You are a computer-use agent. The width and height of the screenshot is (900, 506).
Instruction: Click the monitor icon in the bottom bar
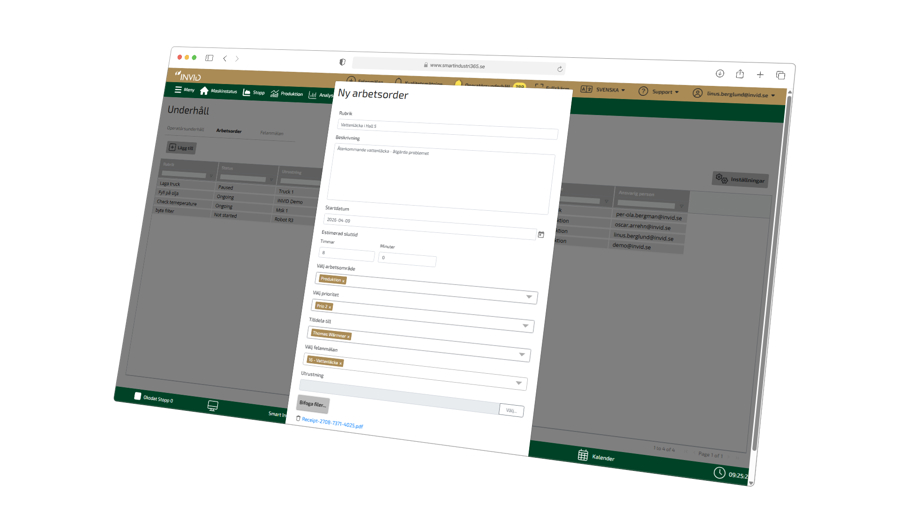click(x=213, y=406)
